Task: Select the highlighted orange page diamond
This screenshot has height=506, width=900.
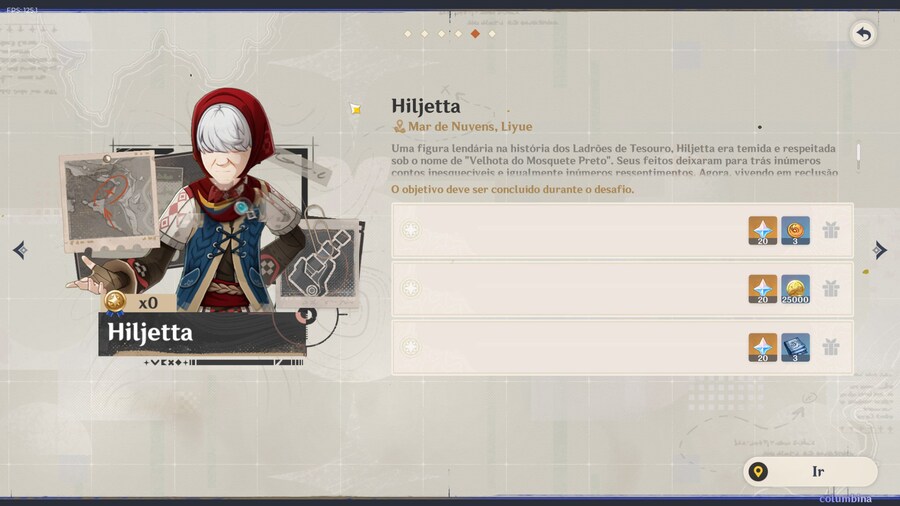Action: pos(475,34)
